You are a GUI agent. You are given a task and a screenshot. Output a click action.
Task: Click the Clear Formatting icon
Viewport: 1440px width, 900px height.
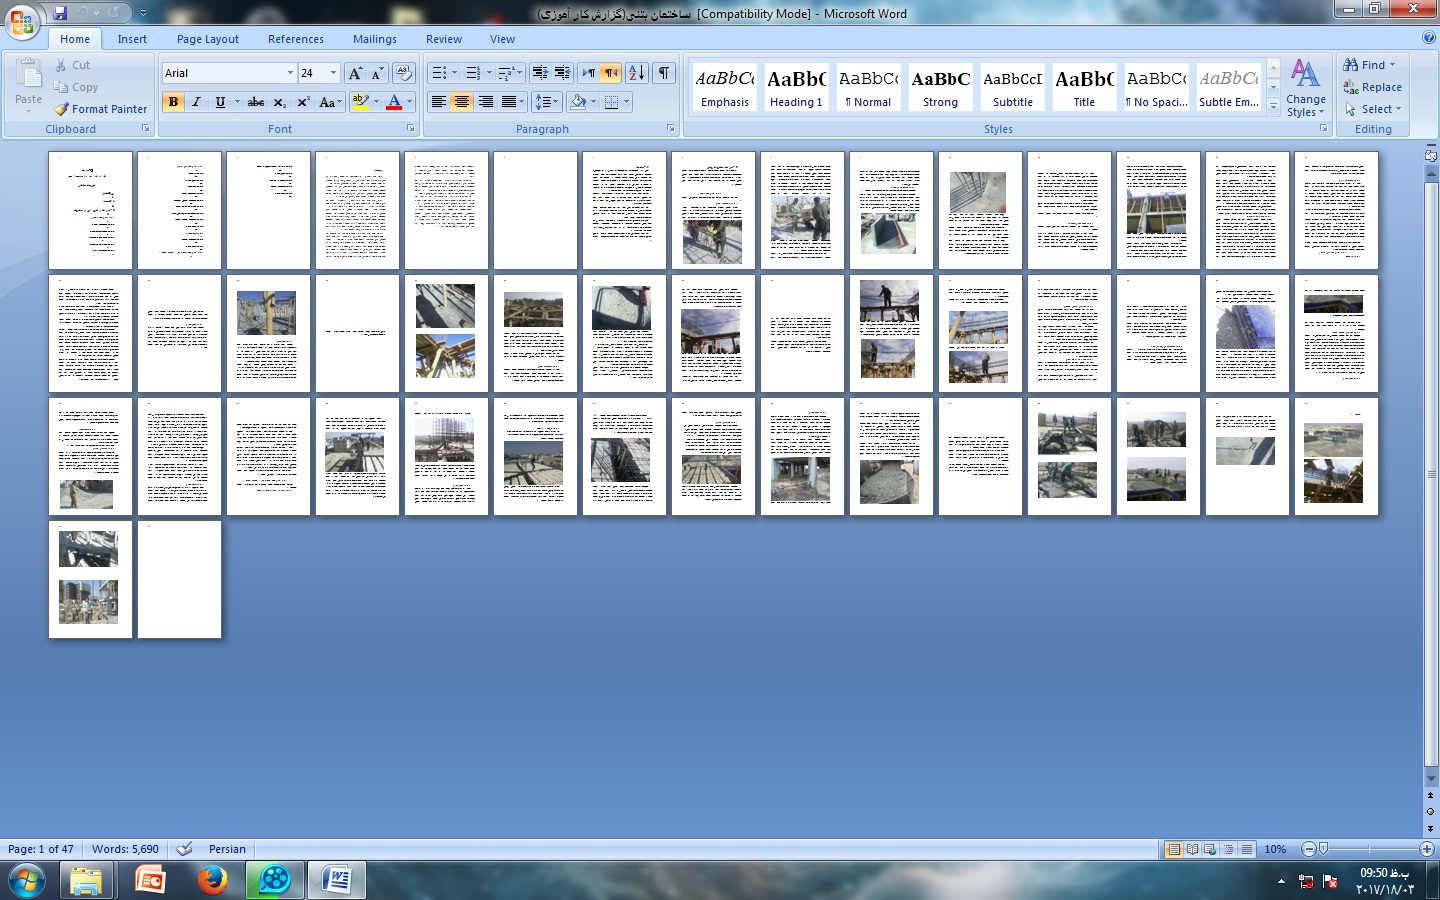click(x=404, y=73)
